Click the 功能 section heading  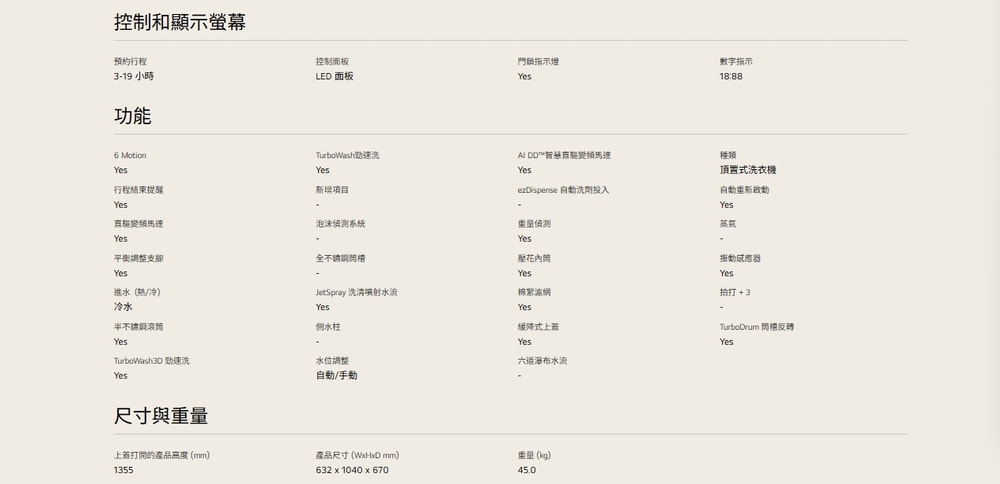[133, 116]
